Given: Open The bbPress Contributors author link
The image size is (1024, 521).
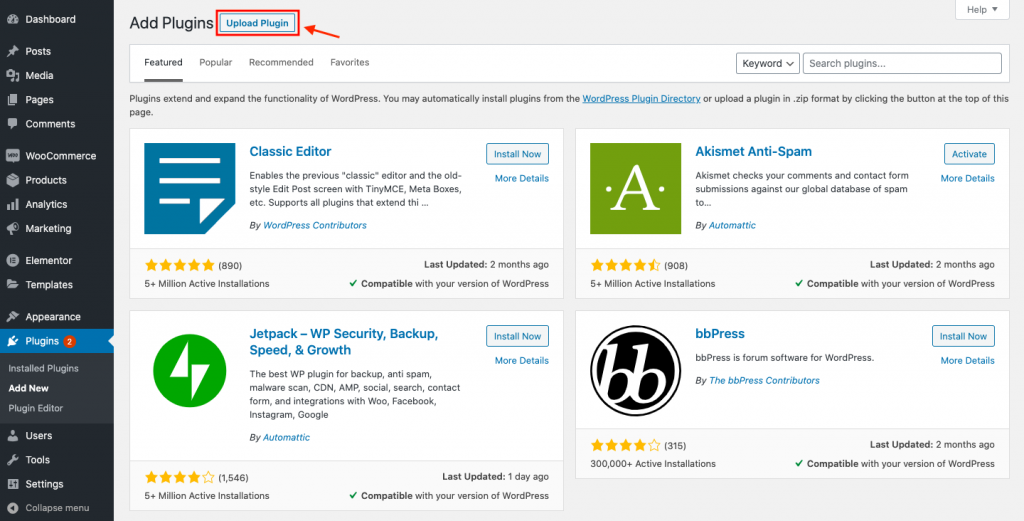Looking at the screenshot, I should pos(764,381).
